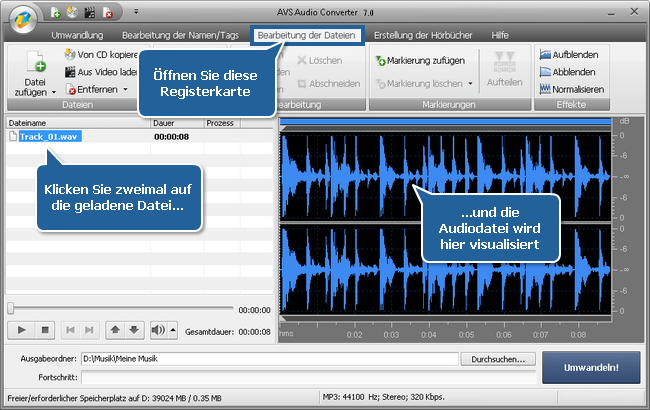Click Markierung zufügen marker icon
The width and height of the screenshot is (650, 410).
click(381, 61)
